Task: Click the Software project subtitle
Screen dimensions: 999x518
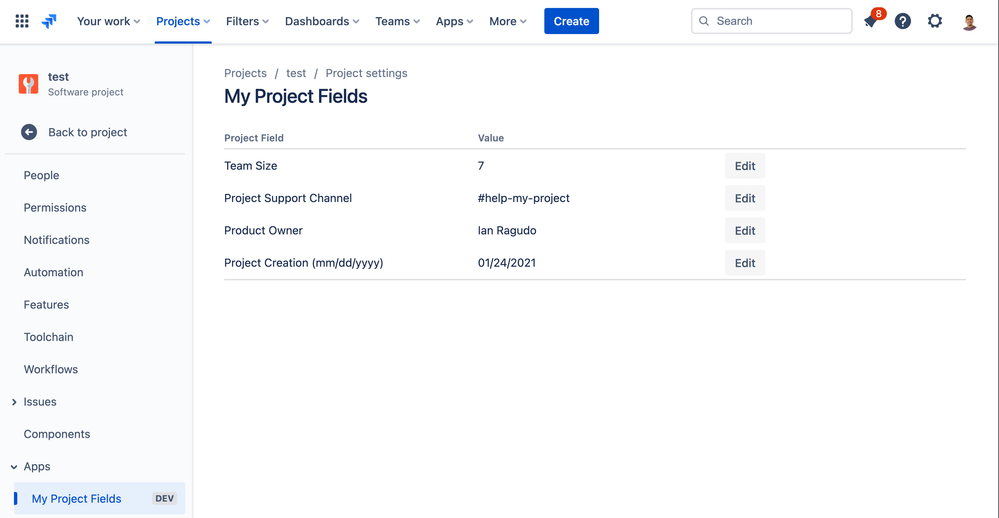Action: pos(85,92)
